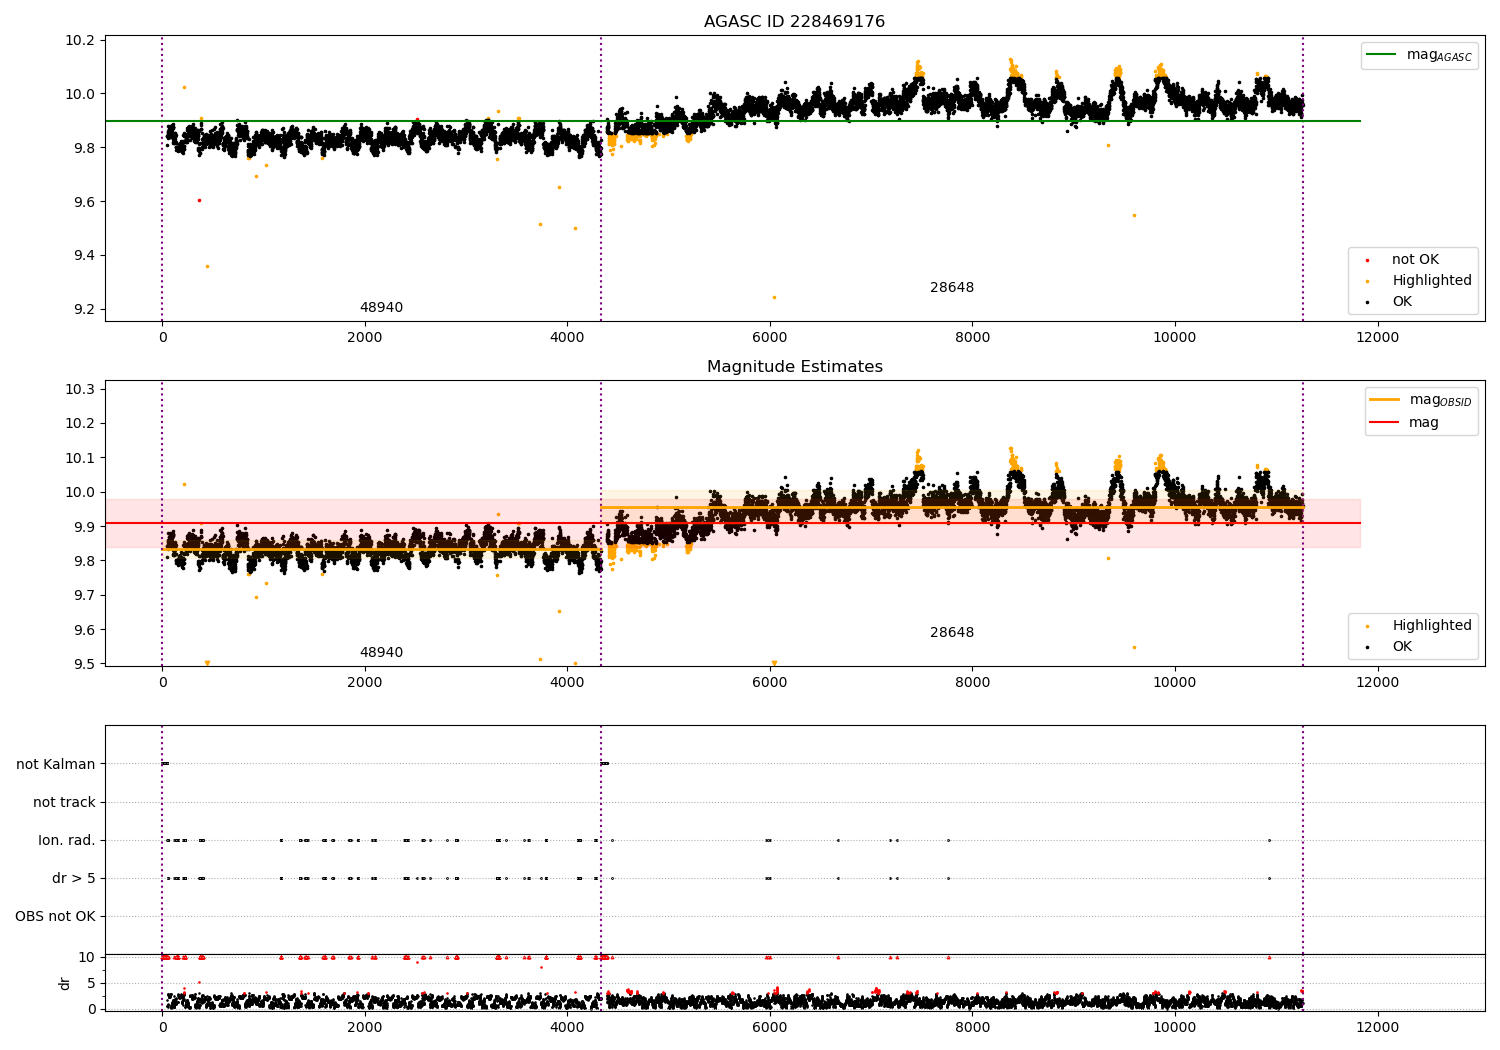Click '48940' in the Magnitude Estimates plot
The width and height of the screenshot is (1500, 1050).
(x=381, y=653)
